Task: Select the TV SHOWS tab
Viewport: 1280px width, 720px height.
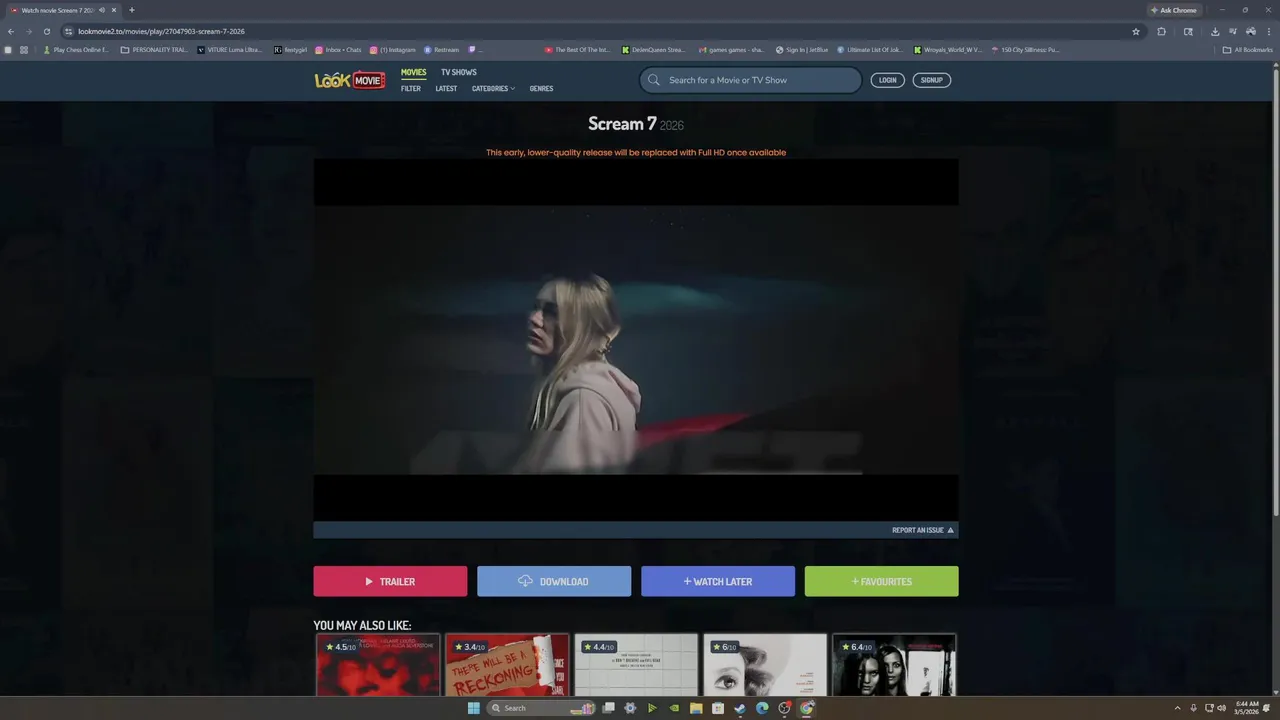Action: pyautogui.click(x=459, y=72)
